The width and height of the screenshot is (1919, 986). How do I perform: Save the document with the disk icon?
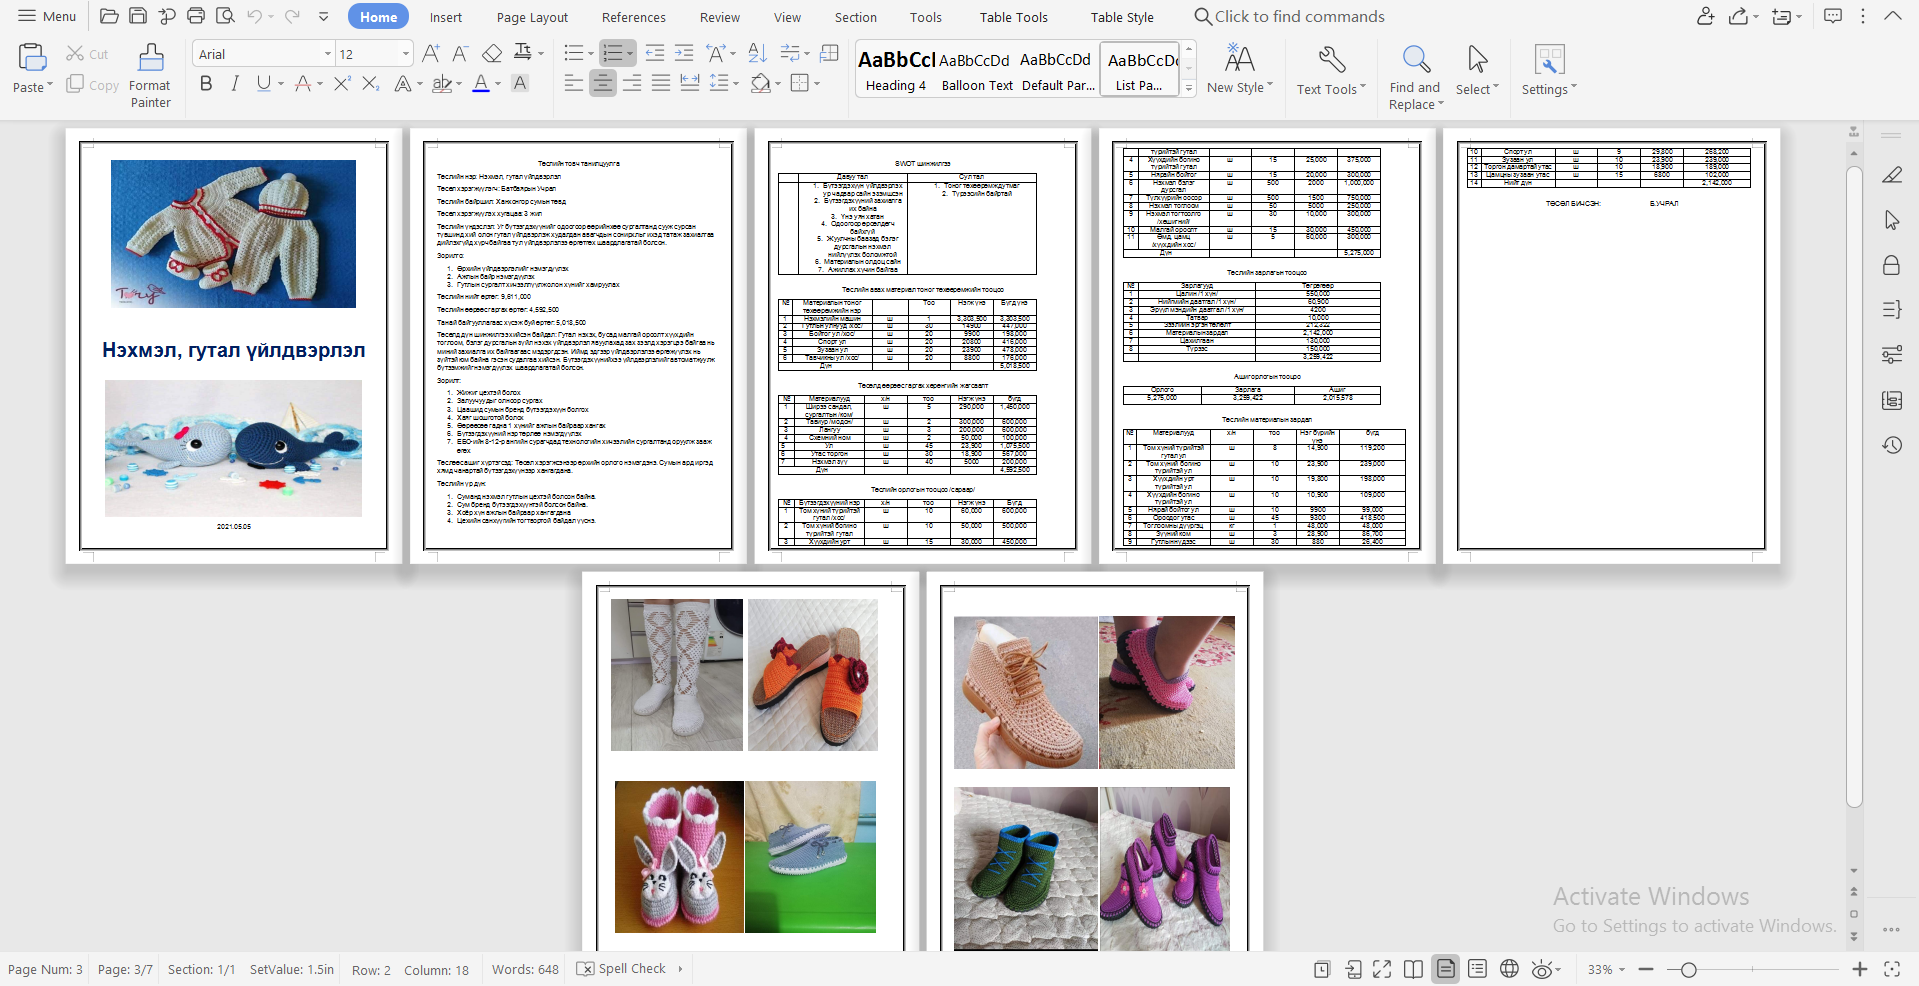139,16
